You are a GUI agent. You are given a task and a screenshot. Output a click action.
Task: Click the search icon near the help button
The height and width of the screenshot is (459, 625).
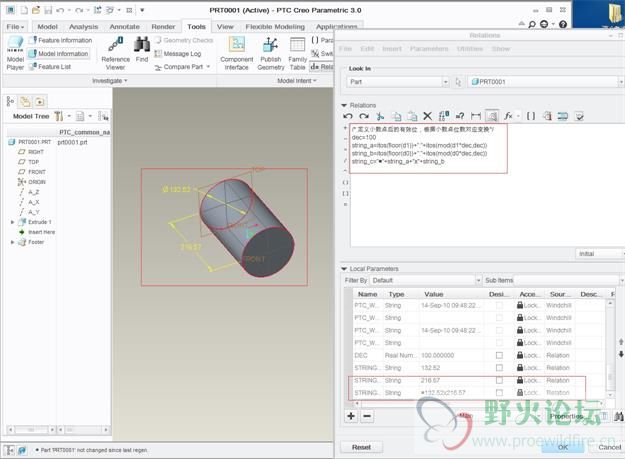(532, 24)
